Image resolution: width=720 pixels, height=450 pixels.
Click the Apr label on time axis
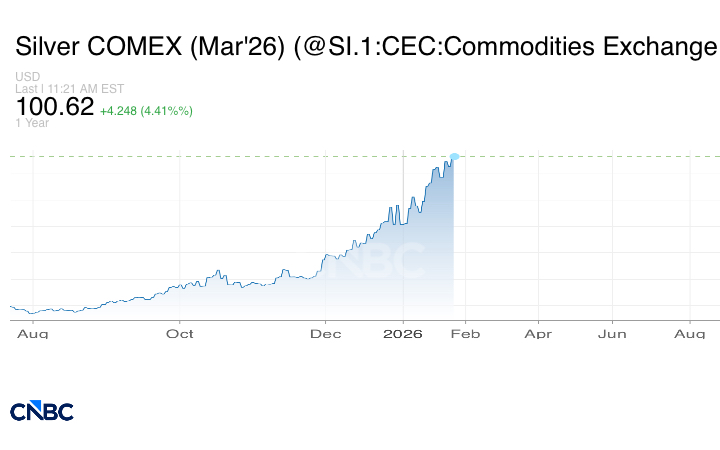[538, 333]
